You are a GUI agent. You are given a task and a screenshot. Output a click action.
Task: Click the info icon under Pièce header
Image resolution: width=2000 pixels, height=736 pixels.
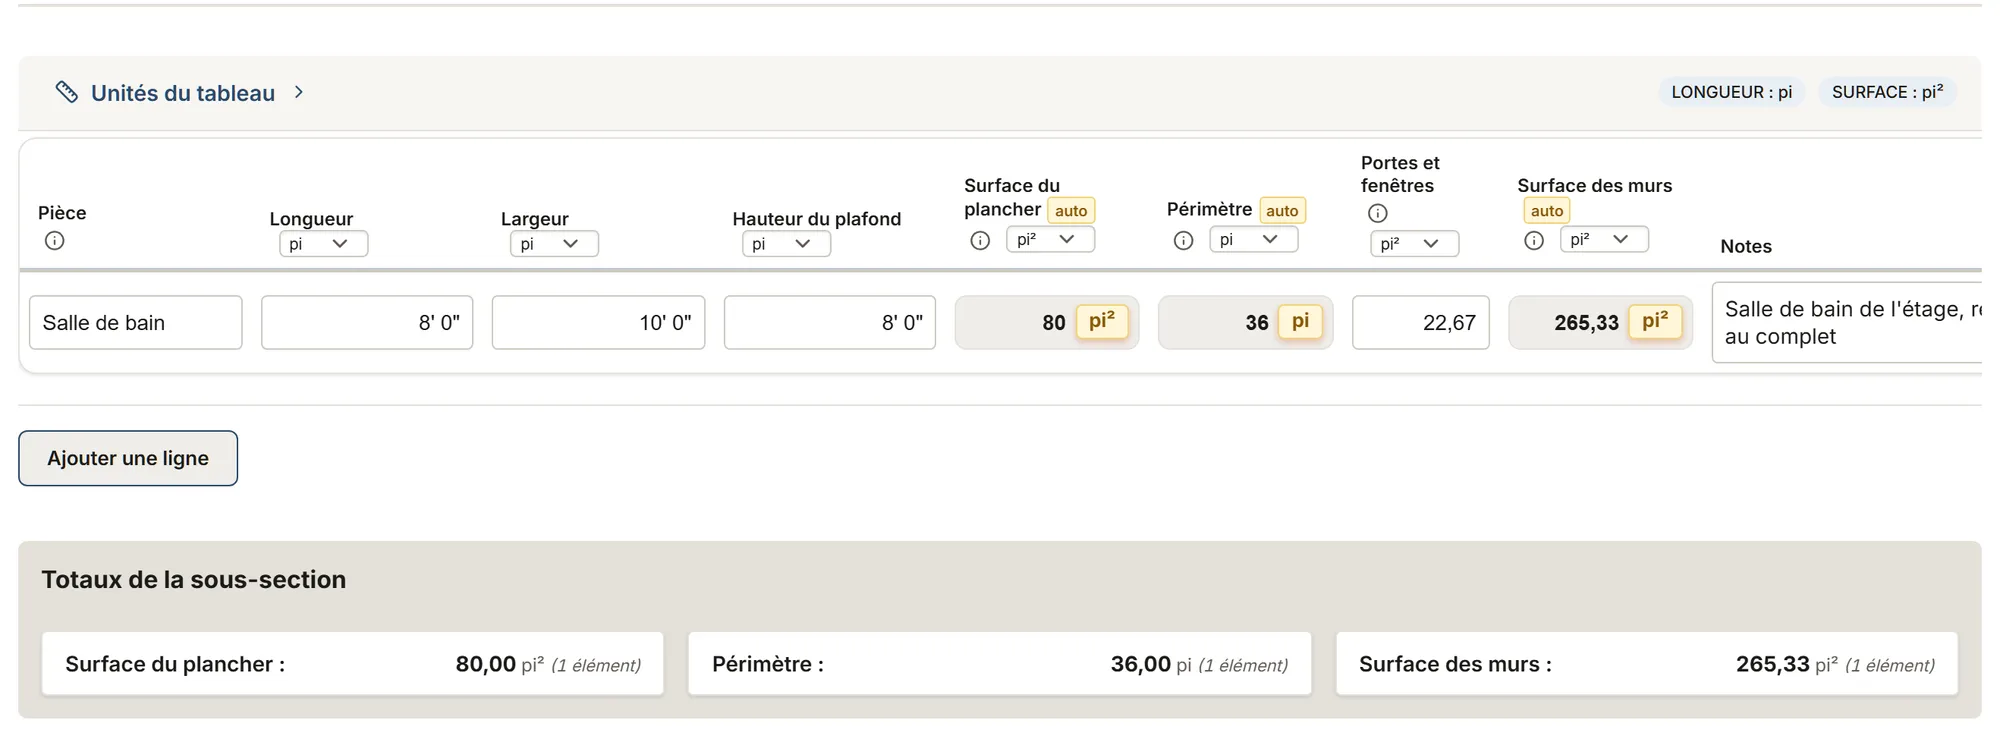click(55, 241)
